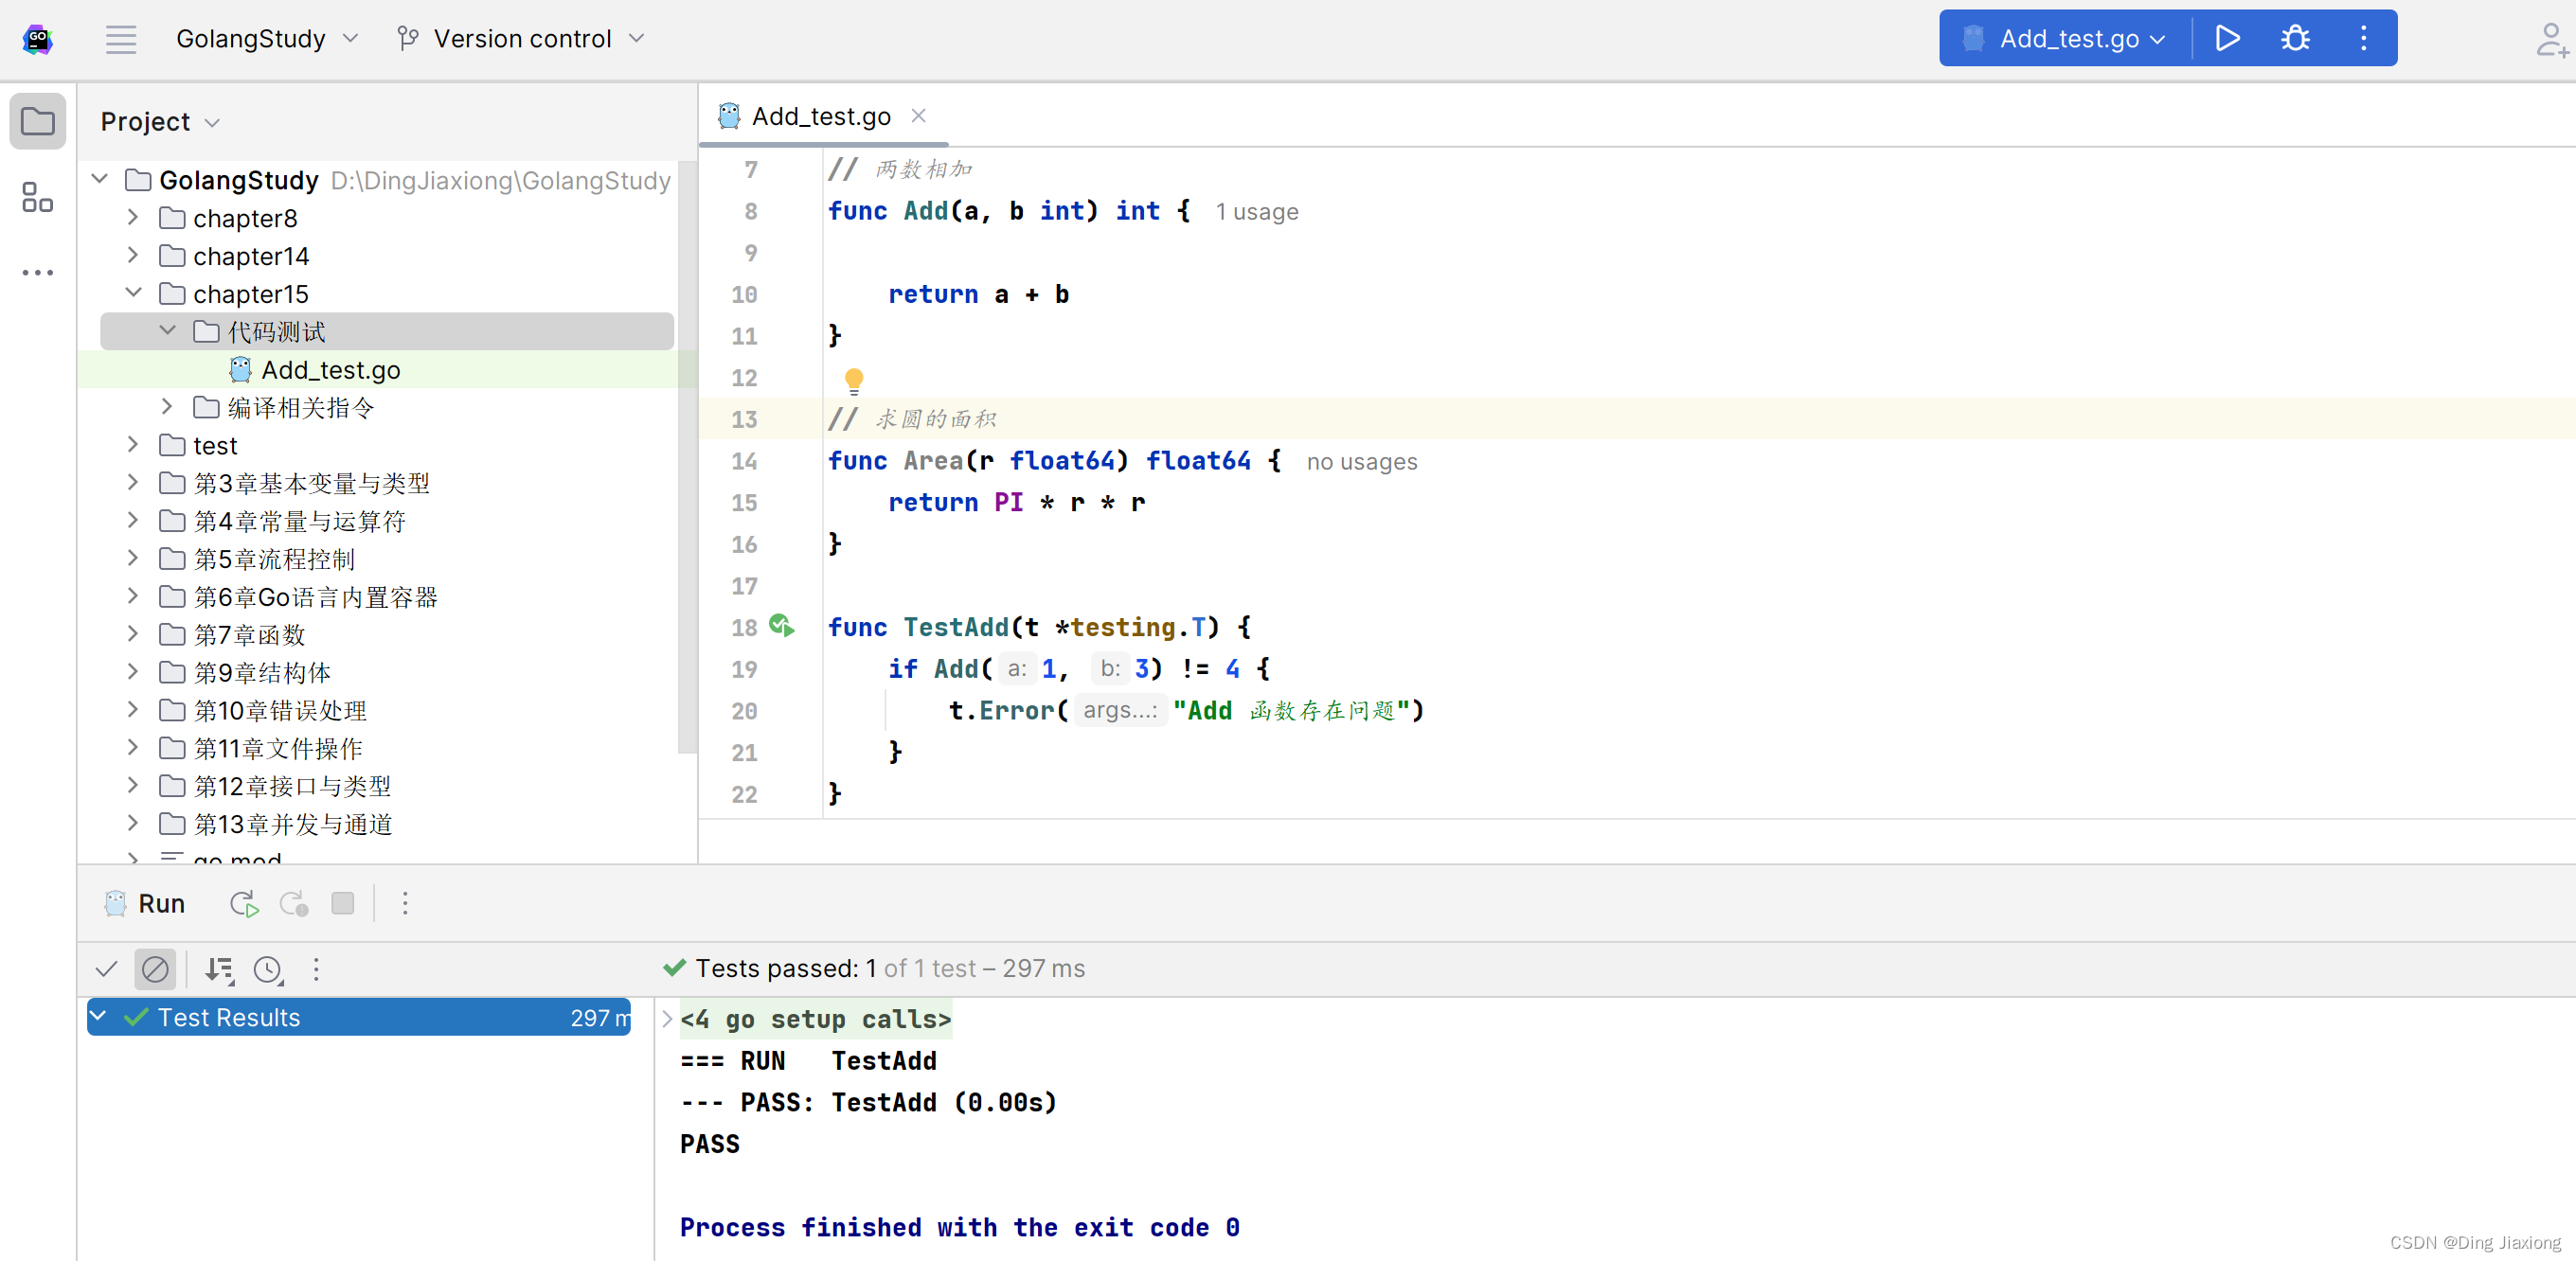Click the GoLand application logo icon
Screen dimensions: 2576x1261
(38, 39)
